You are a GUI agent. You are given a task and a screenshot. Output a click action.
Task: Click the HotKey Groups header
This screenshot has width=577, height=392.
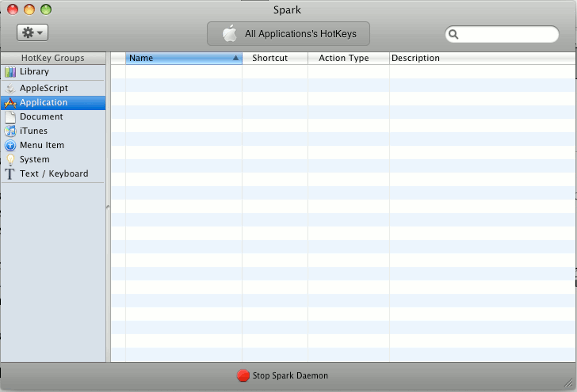tap(53, 58)
